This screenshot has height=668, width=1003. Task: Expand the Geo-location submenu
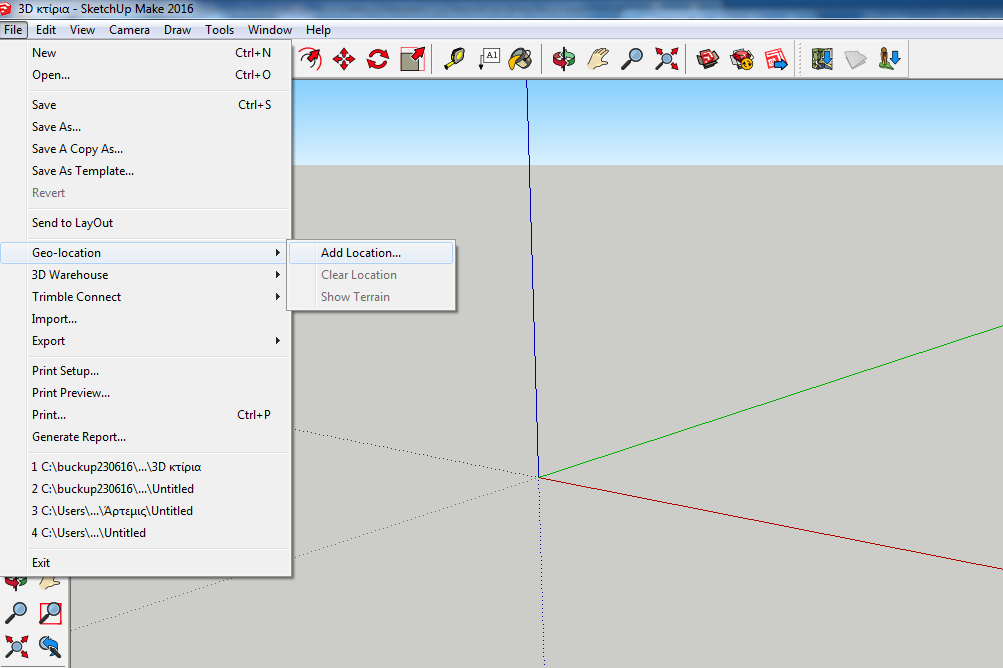click(x=145, y=253)
